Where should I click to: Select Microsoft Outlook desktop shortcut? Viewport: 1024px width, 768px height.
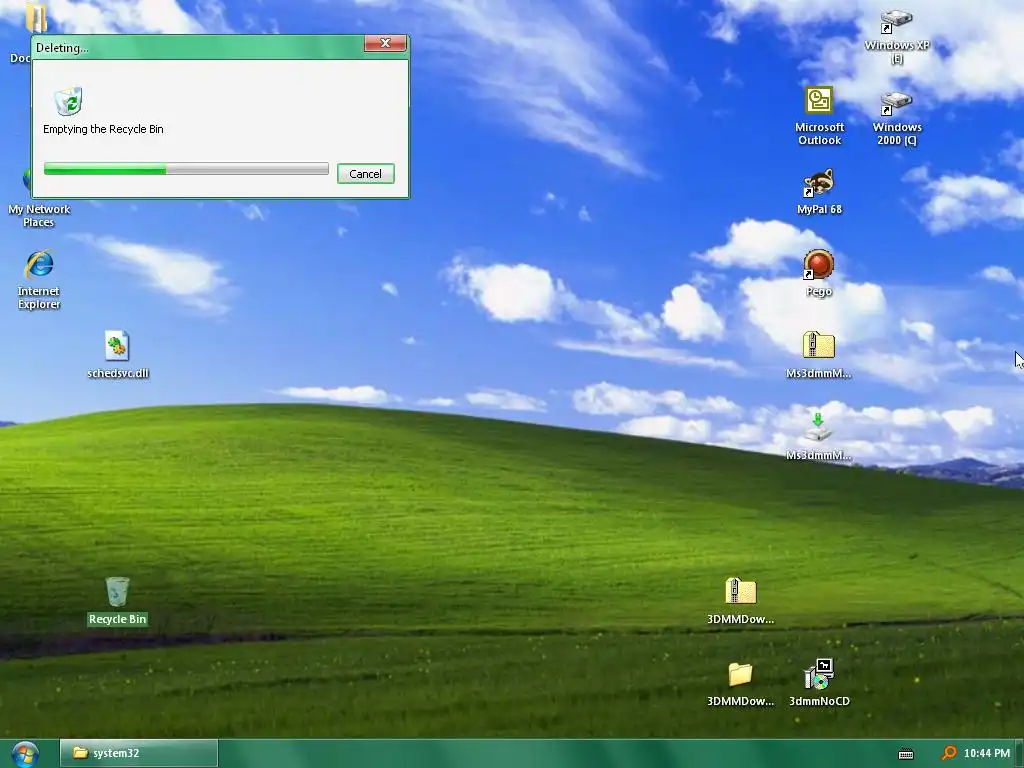click(819, 116)
